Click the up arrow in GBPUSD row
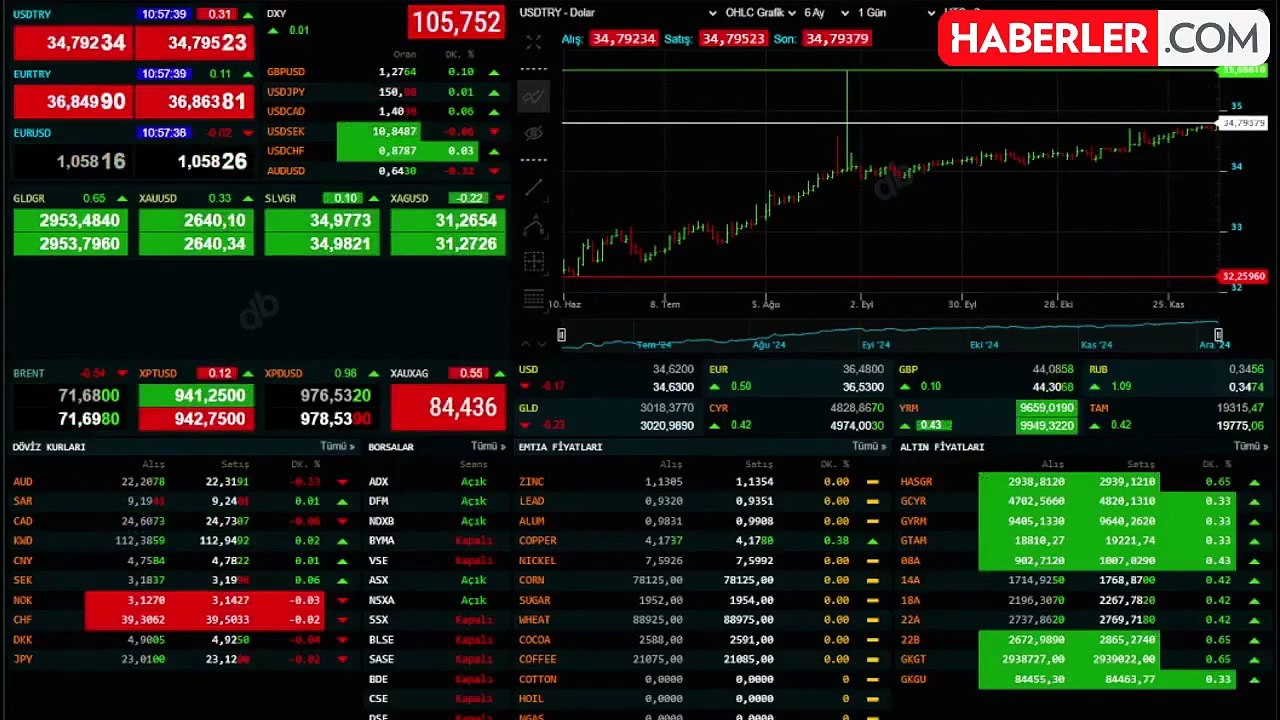Viewport: 1280px width, 720px height. tap(493, 72)
